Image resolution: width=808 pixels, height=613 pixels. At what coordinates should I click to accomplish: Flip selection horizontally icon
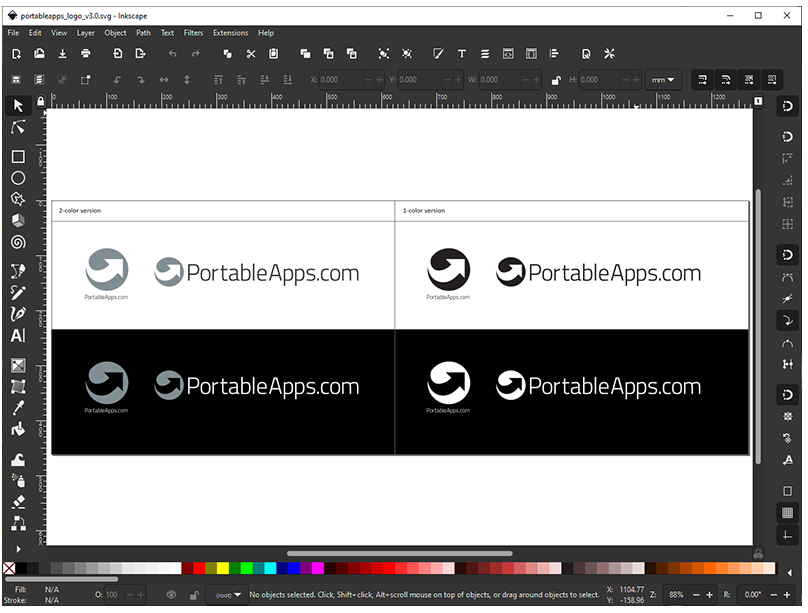164,80
